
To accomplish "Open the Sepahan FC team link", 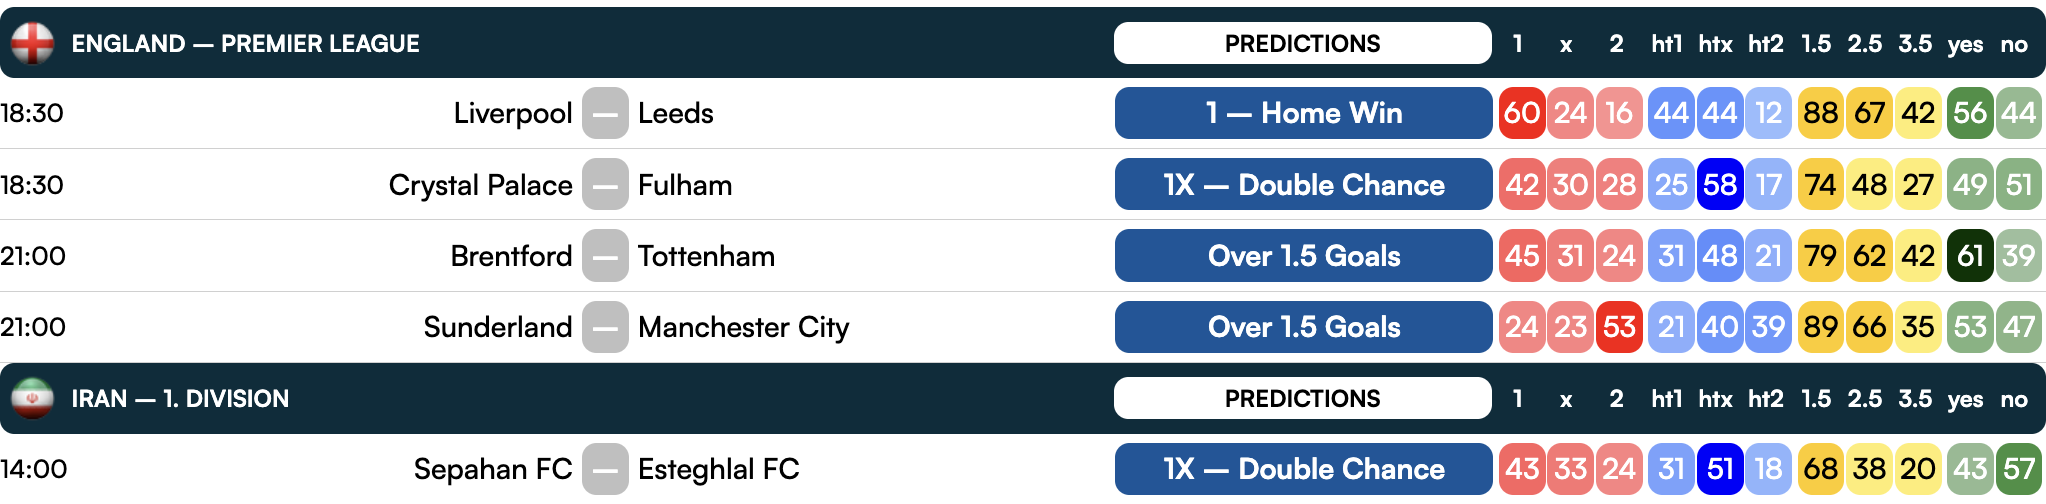I will 493,469.
